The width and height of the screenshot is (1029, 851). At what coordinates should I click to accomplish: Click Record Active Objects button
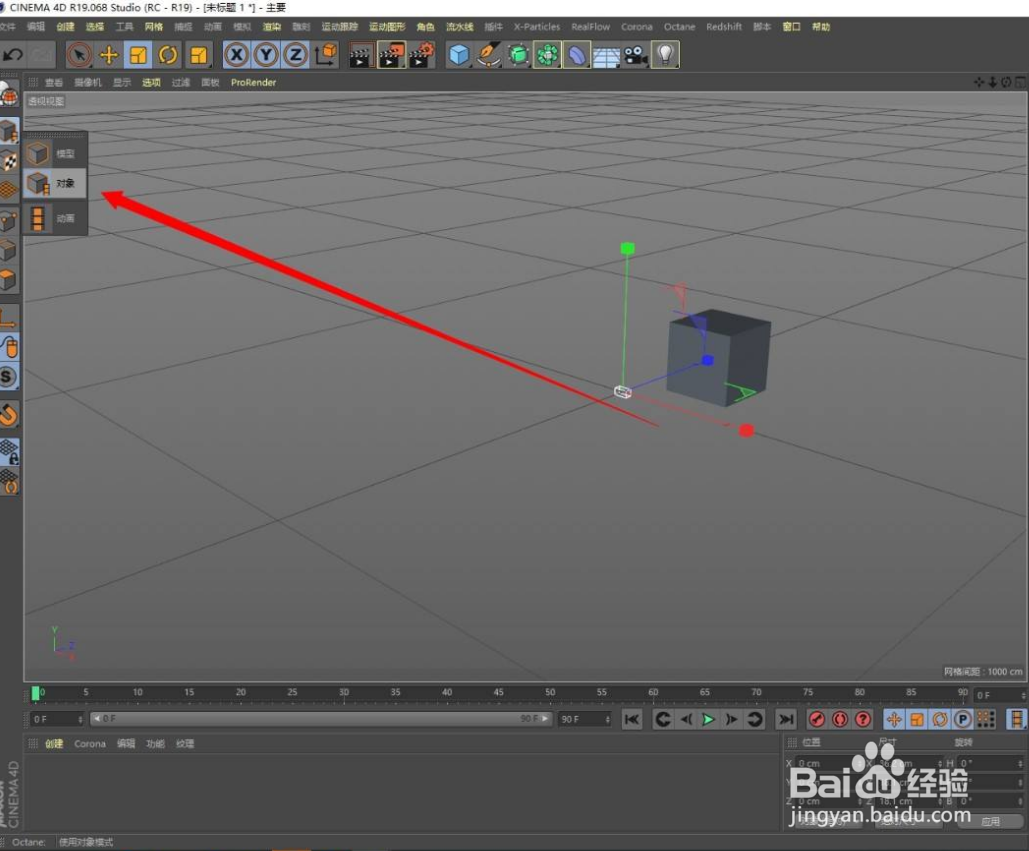[x=817, y=720]
